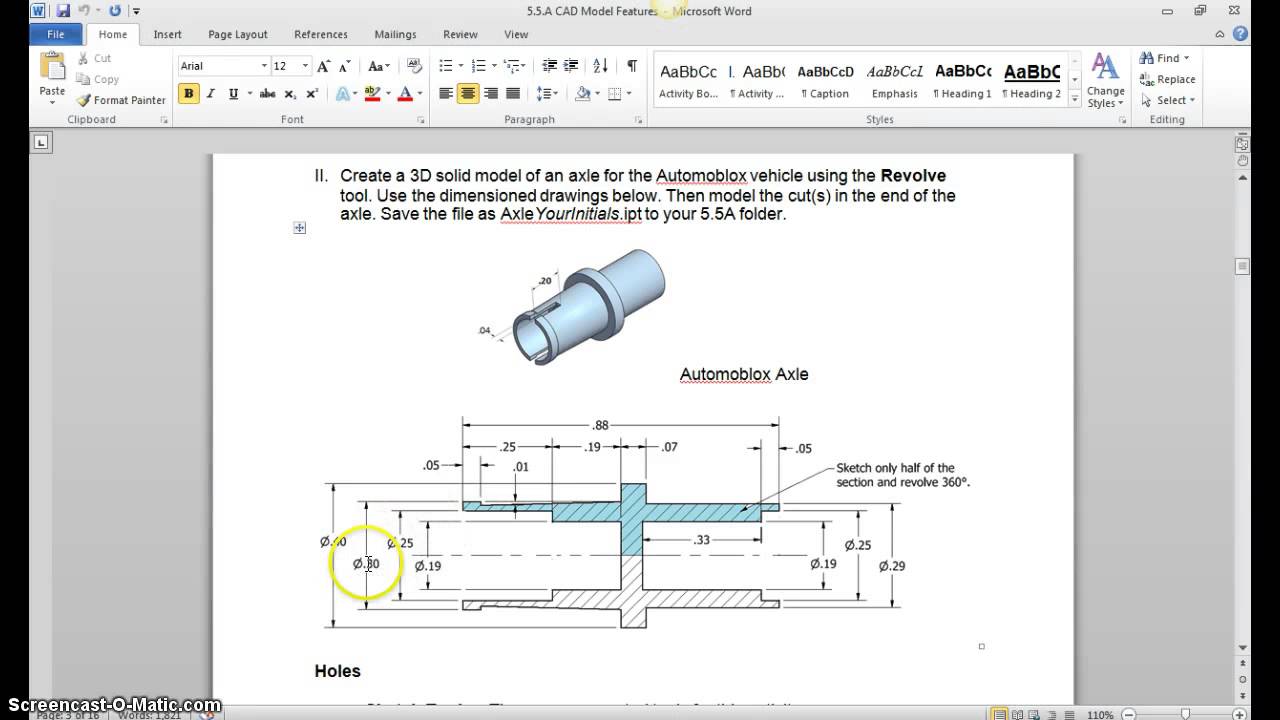Zoom out with the minus button
Viewport: 1280px width, 720px height.
1127,715
